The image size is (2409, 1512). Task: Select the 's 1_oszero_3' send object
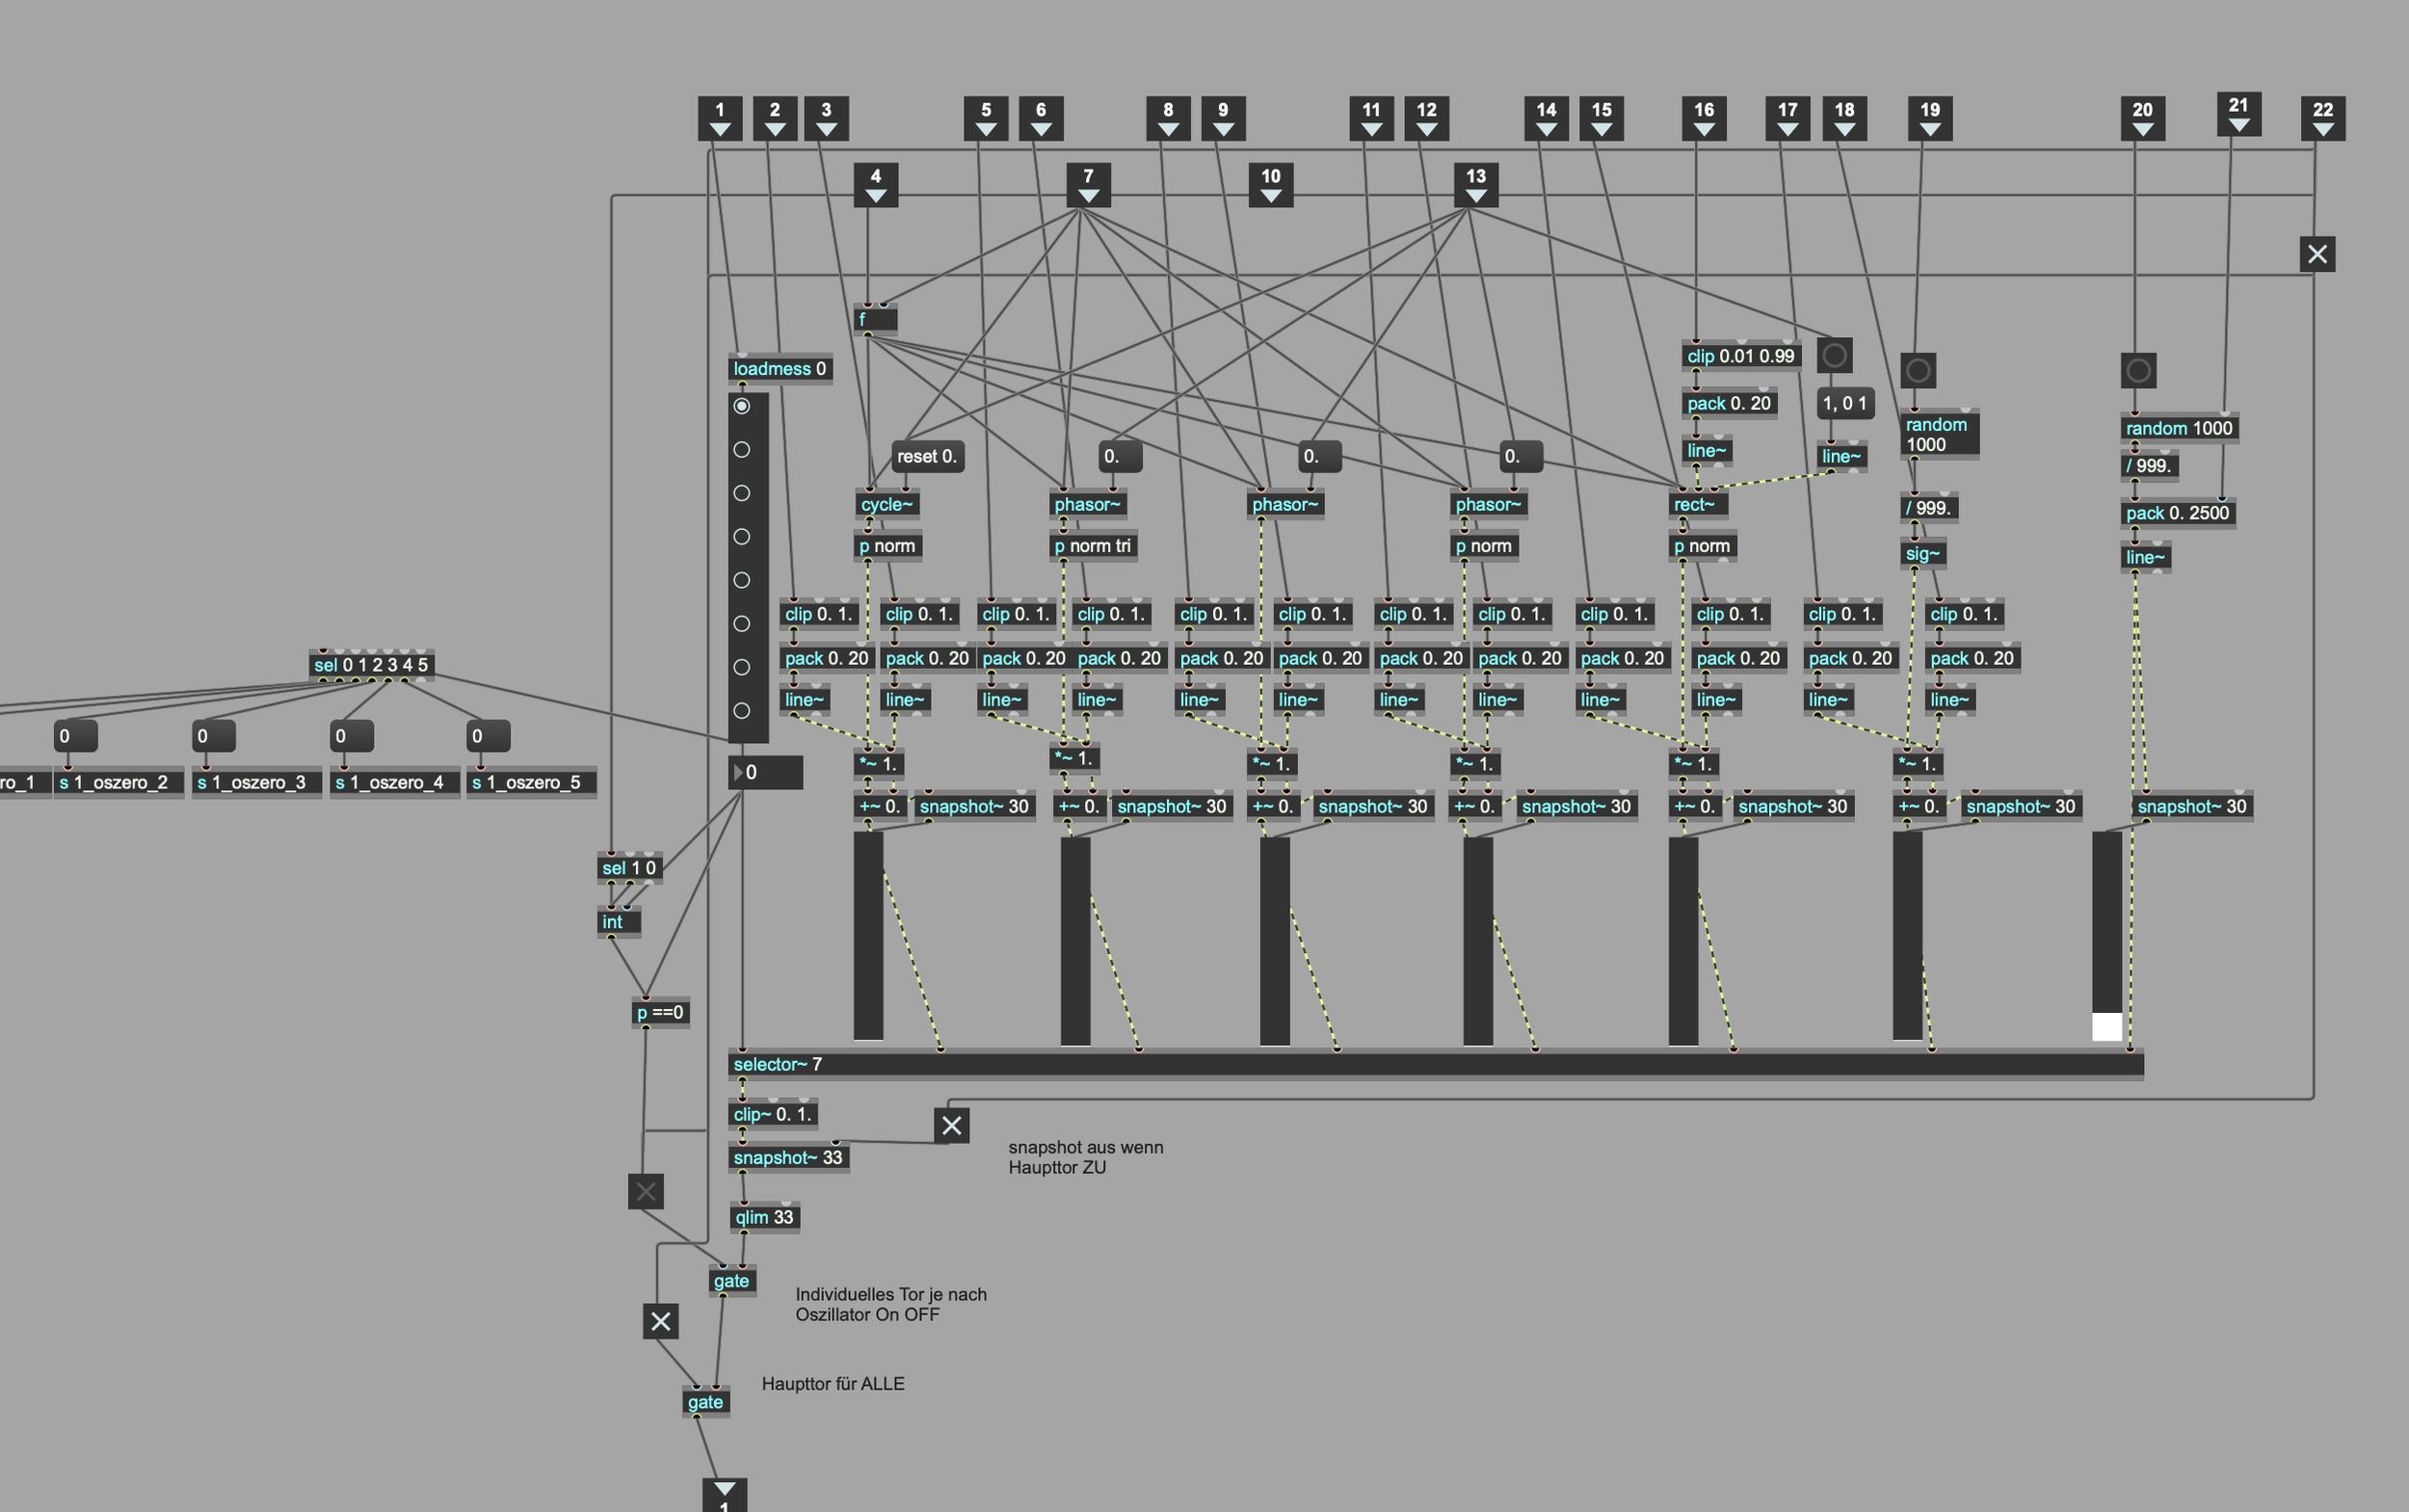257,782
